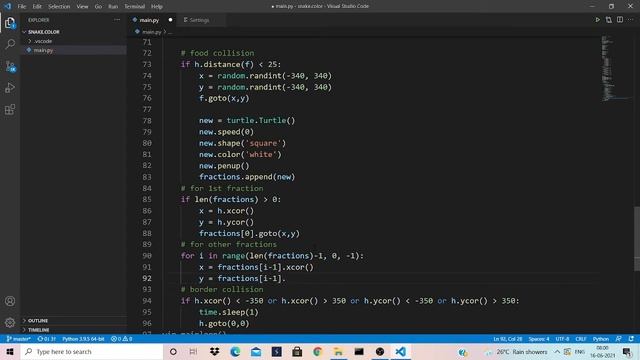Place cursor on '# food collision' comment
The image size is (640, 360).
point(217,53)
